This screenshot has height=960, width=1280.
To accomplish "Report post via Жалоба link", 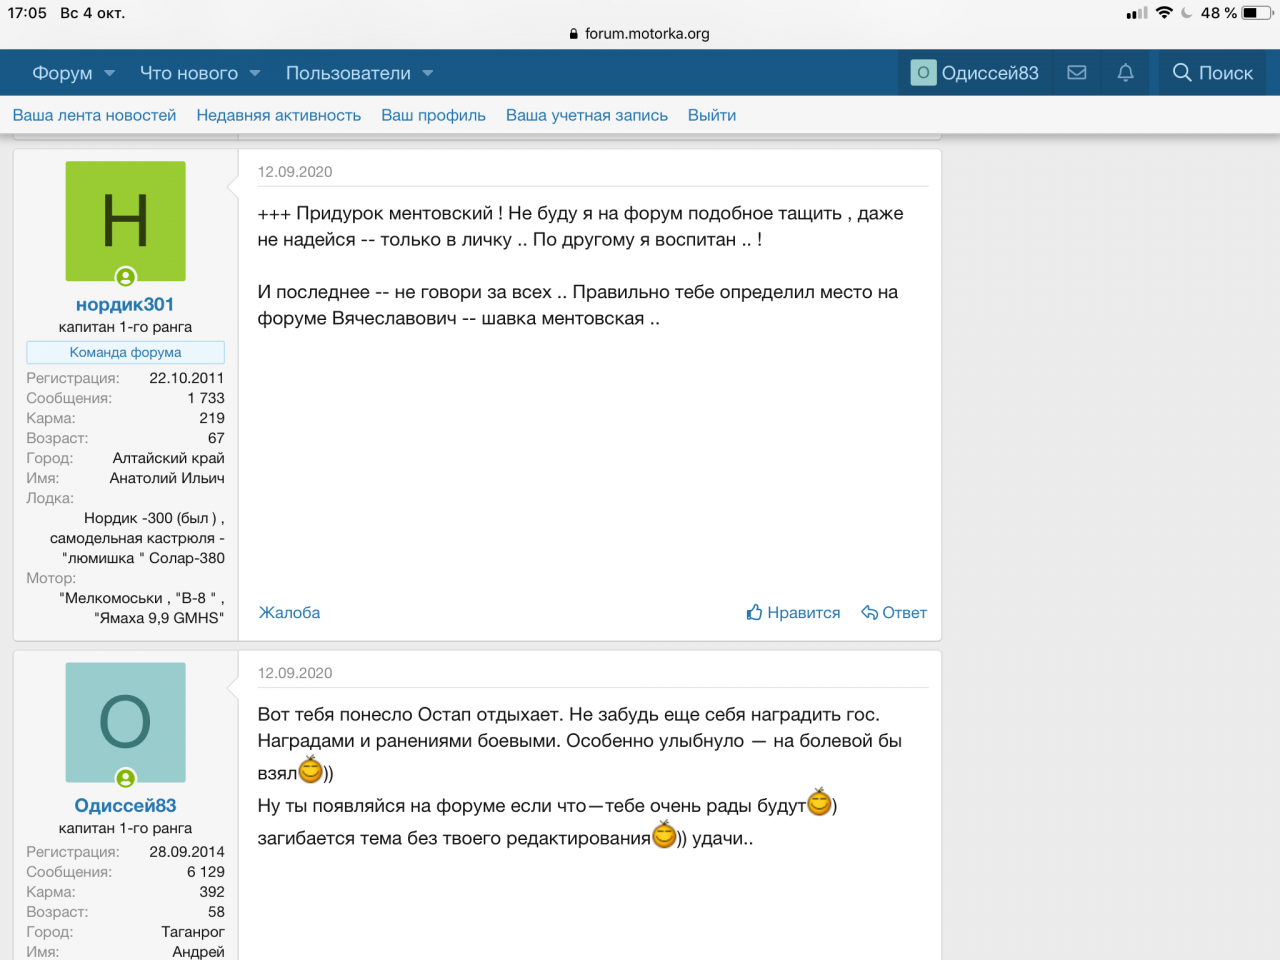I will click(x=289, y=612).
